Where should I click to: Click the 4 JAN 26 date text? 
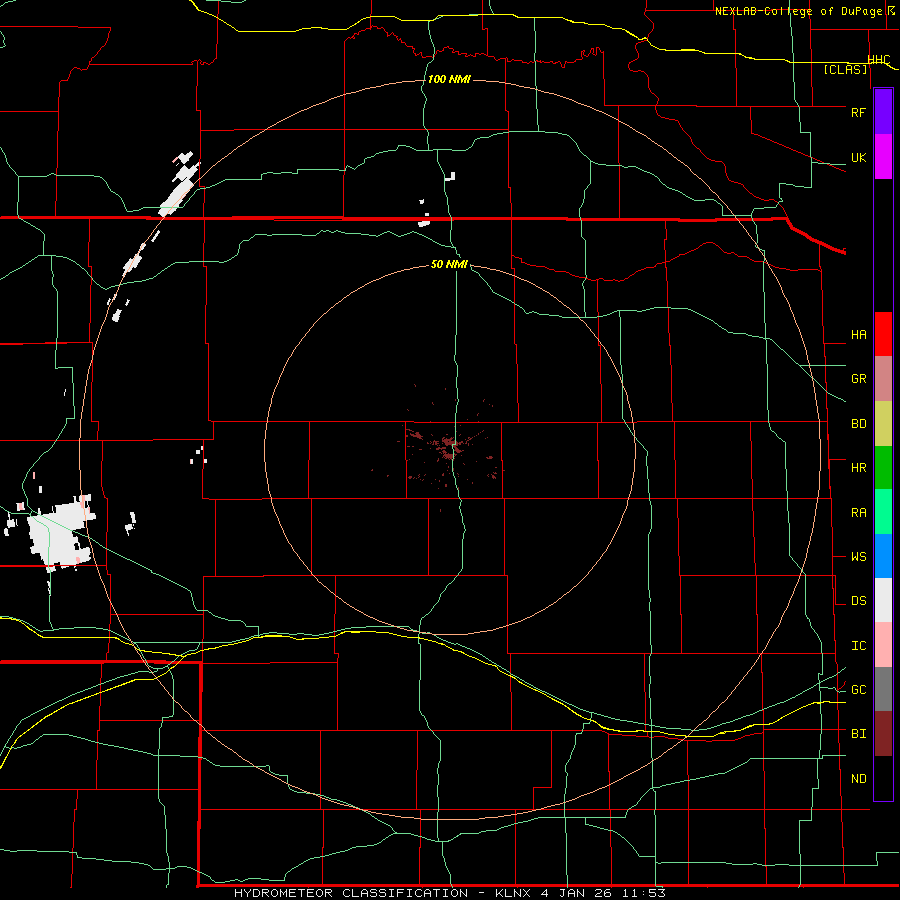click(x=576, y=893)
